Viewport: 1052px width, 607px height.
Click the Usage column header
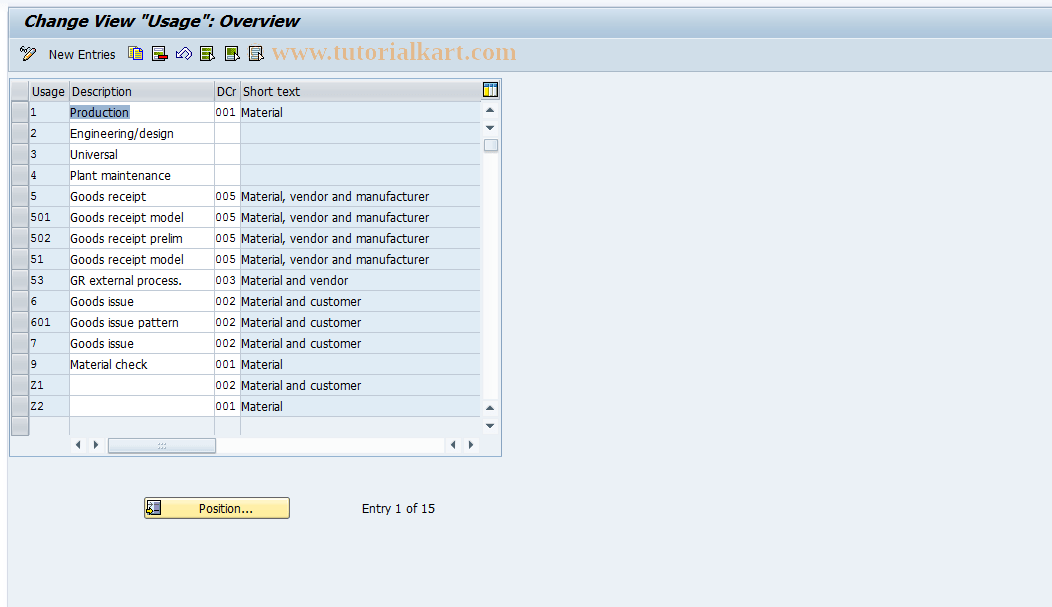click(x=47, y=90)
